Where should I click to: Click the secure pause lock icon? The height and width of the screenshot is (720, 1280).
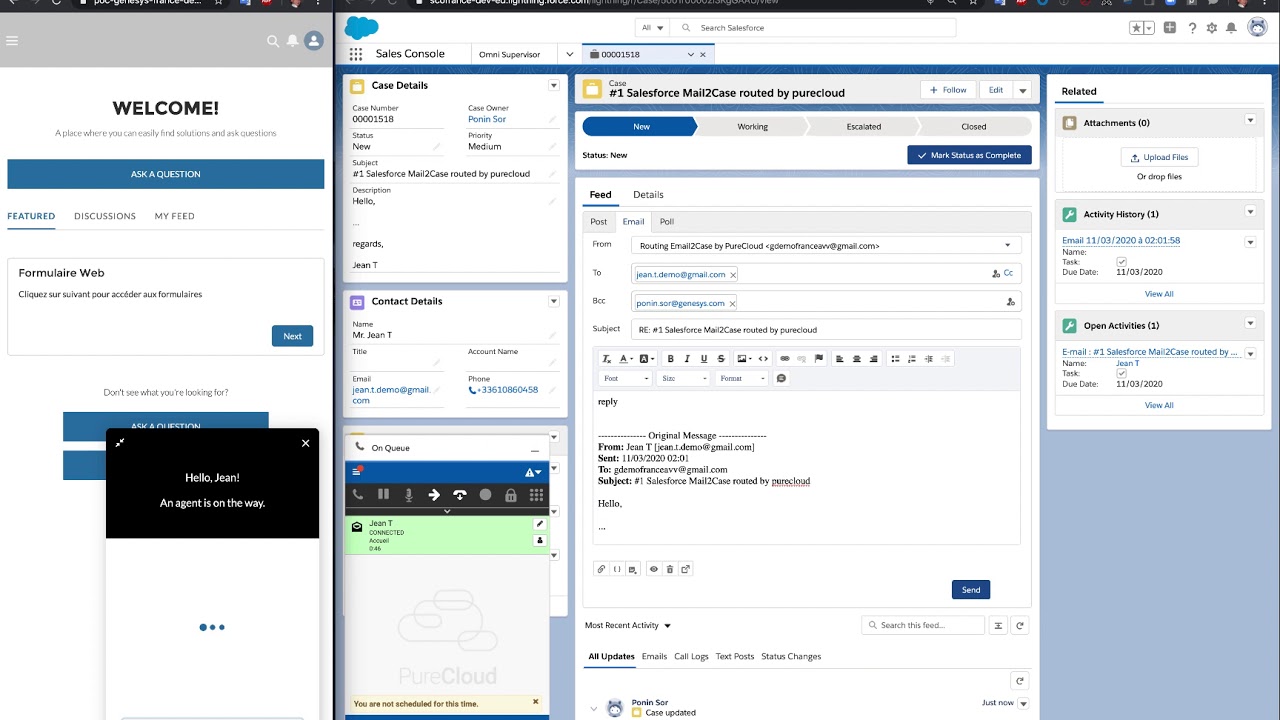click(x=511, y=495)
